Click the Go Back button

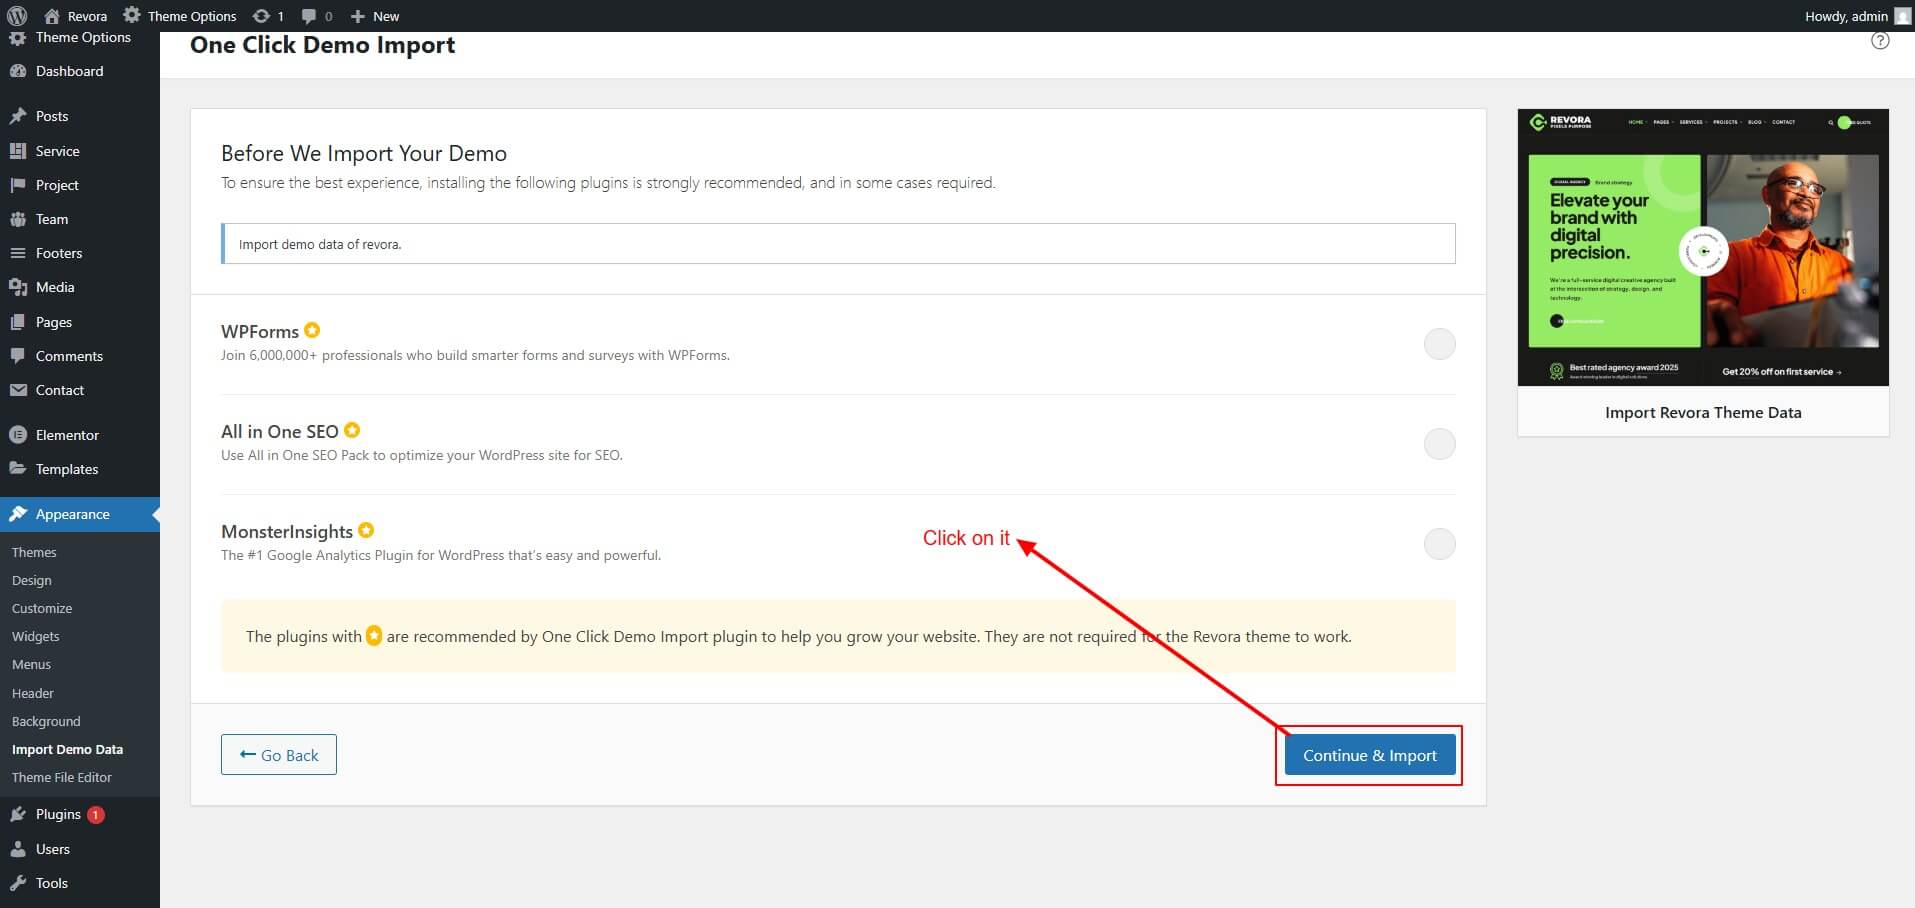[x=279, y=755]
